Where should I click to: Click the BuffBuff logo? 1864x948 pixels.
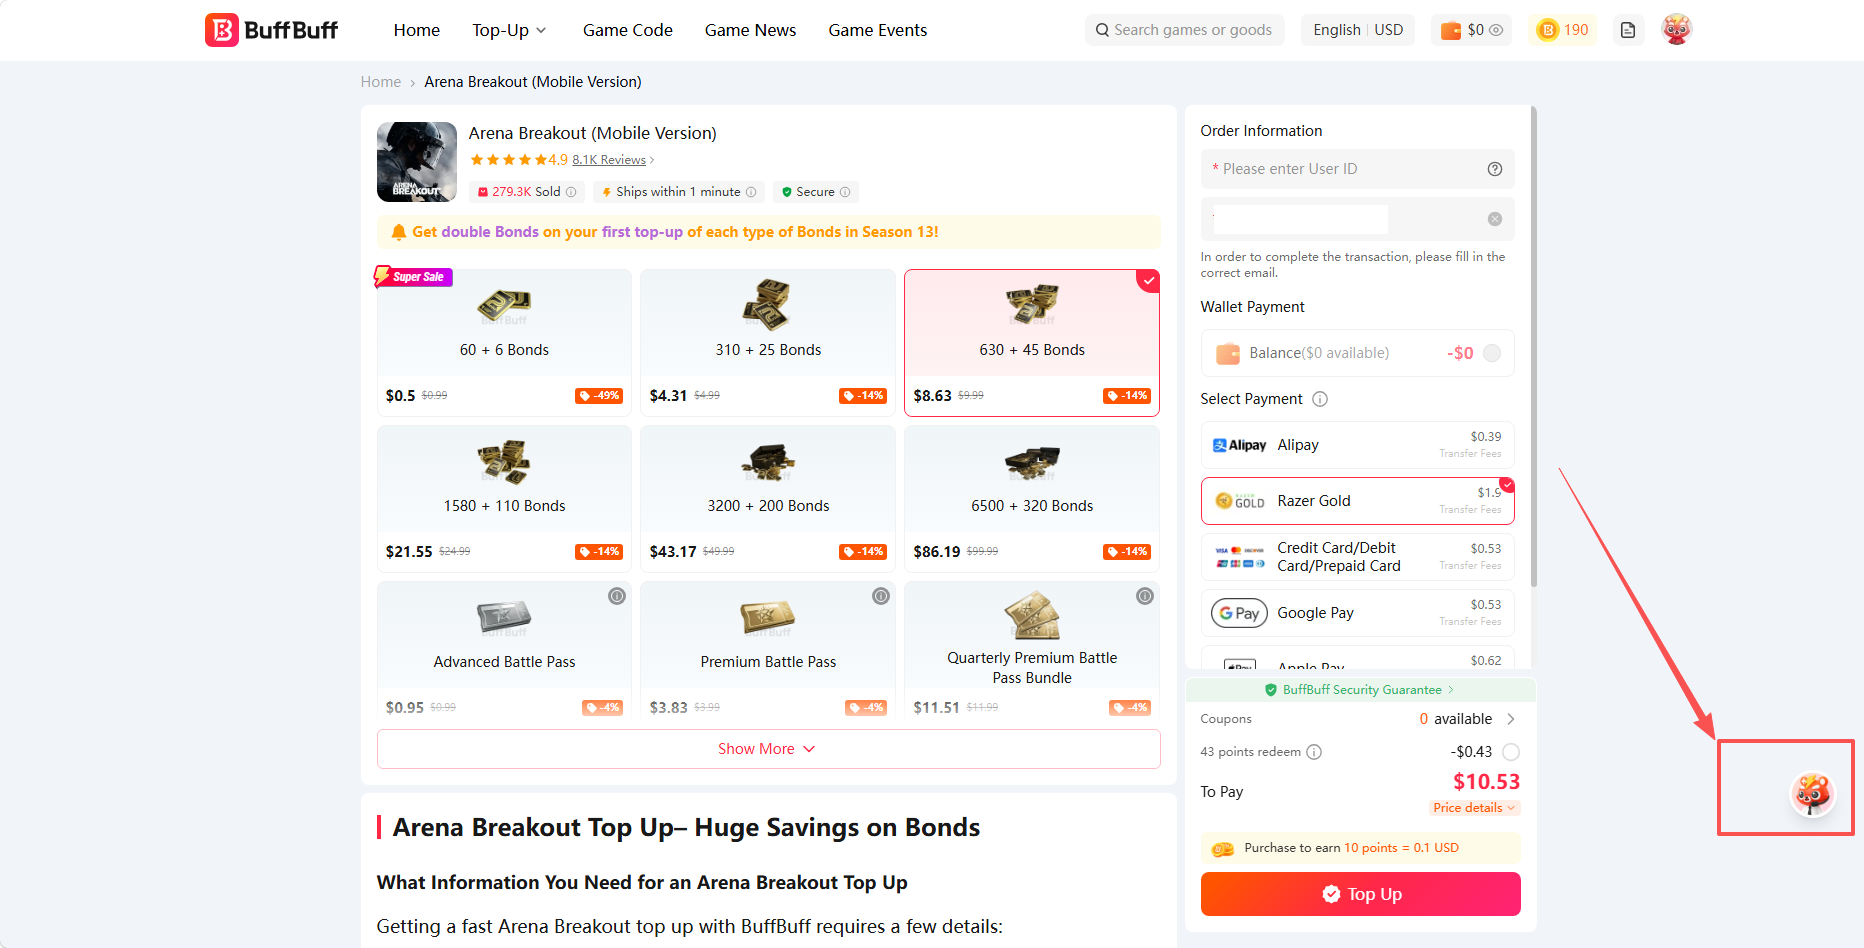coord(271,30)
